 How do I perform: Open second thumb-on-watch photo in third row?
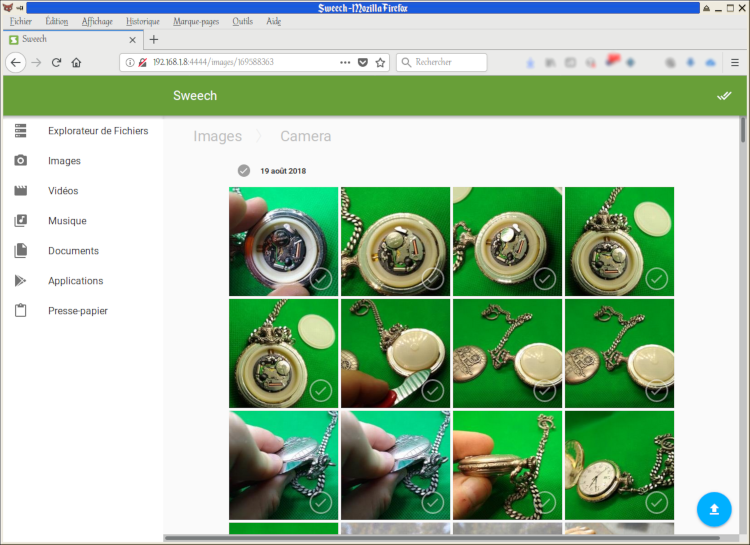[x=396, y=465]
